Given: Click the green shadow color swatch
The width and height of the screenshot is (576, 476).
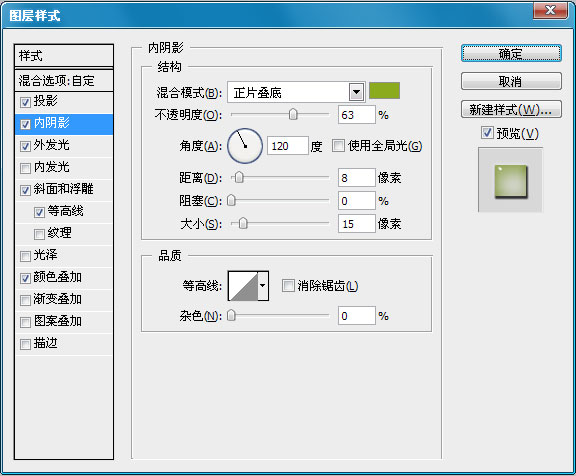Looking at the screenshot, I should point(384,91).
